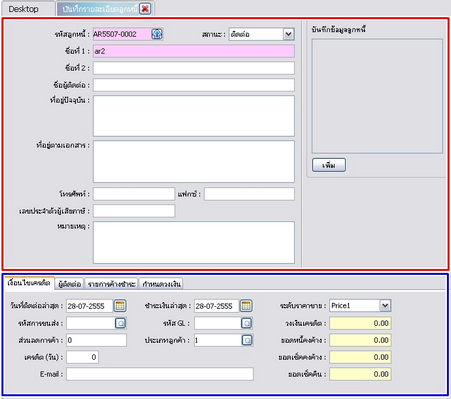Click the ยอดเช็คคงค้าง amount field
Viewport: 451px width, 399px height.
click(360, 357)
